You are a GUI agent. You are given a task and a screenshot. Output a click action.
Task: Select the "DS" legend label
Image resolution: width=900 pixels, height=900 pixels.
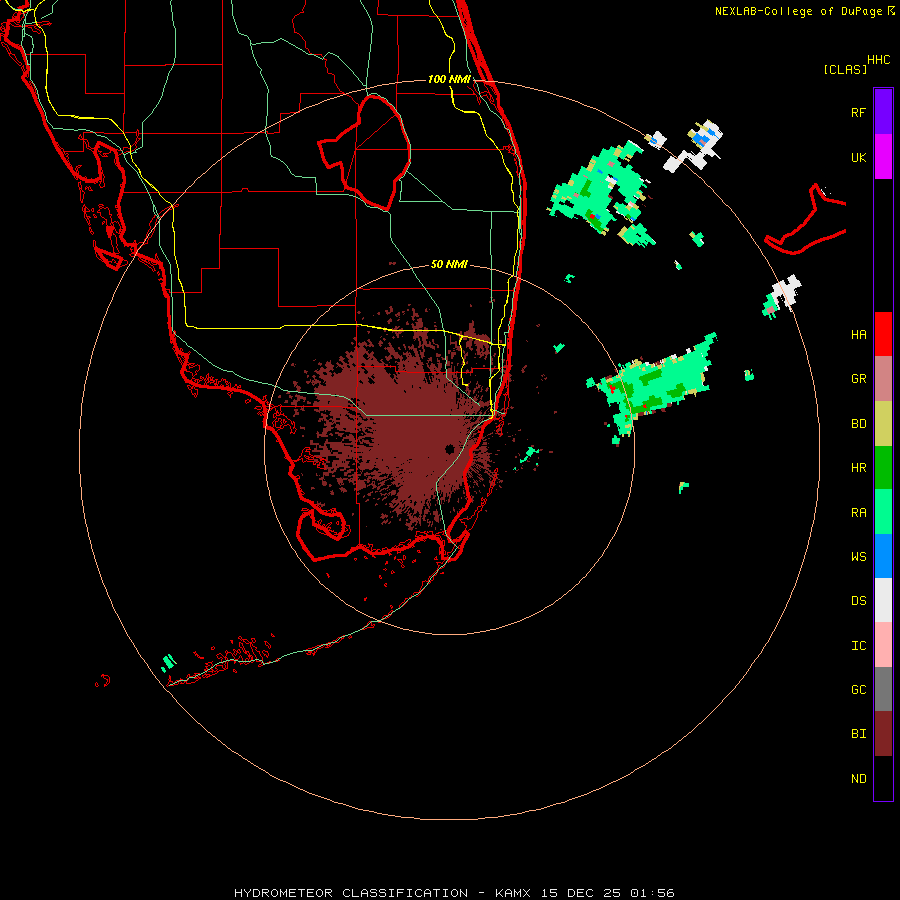(x=858, y=601)
